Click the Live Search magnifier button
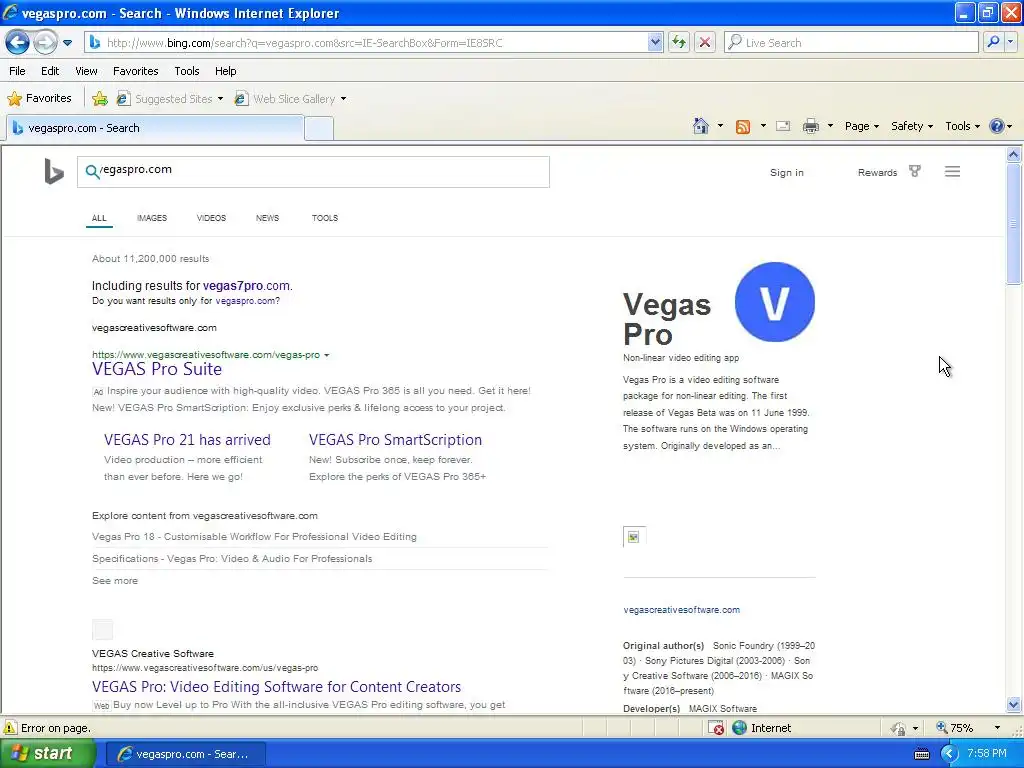Viewport: 1024px width, 768px height. 993,42
